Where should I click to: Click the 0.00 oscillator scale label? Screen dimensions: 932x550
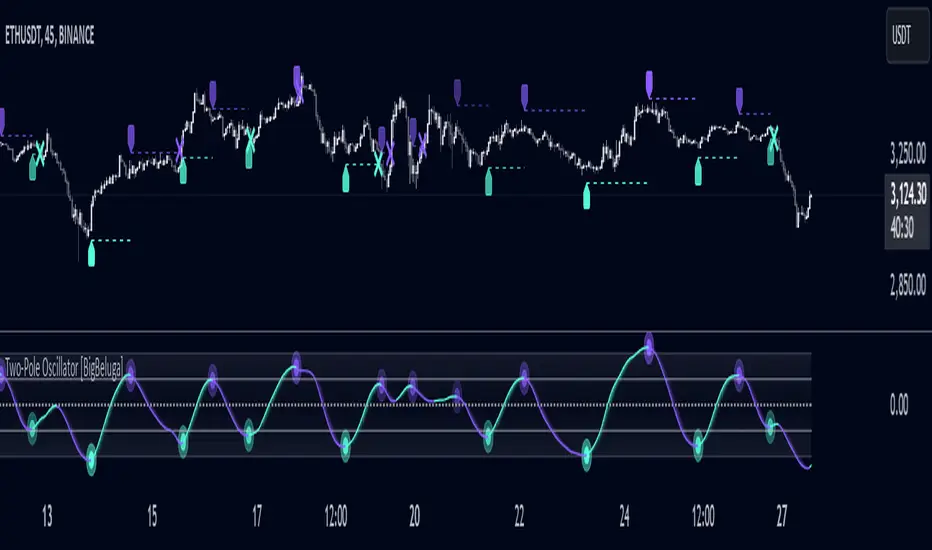click(x=899, y=405)
